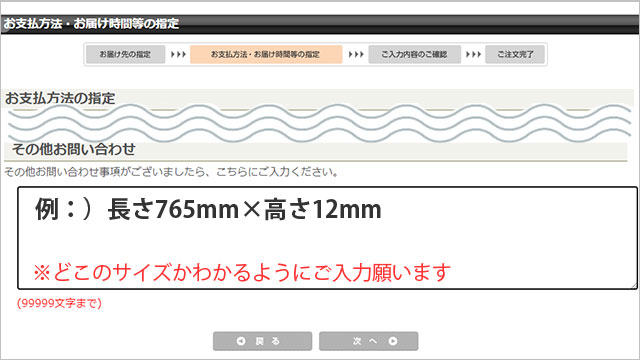Screen dimensions: 640x360
Task: Click the page title お支払方法・お届け時間等の指定
Action: (x=91, y=24)
